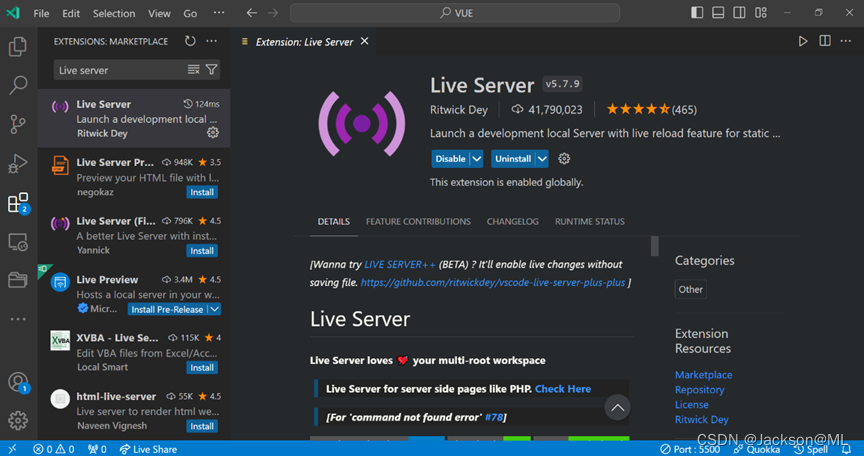Screen dimensions: 864x456
Task: Filter extensions with funnel icon
Action: pos(212,69)
